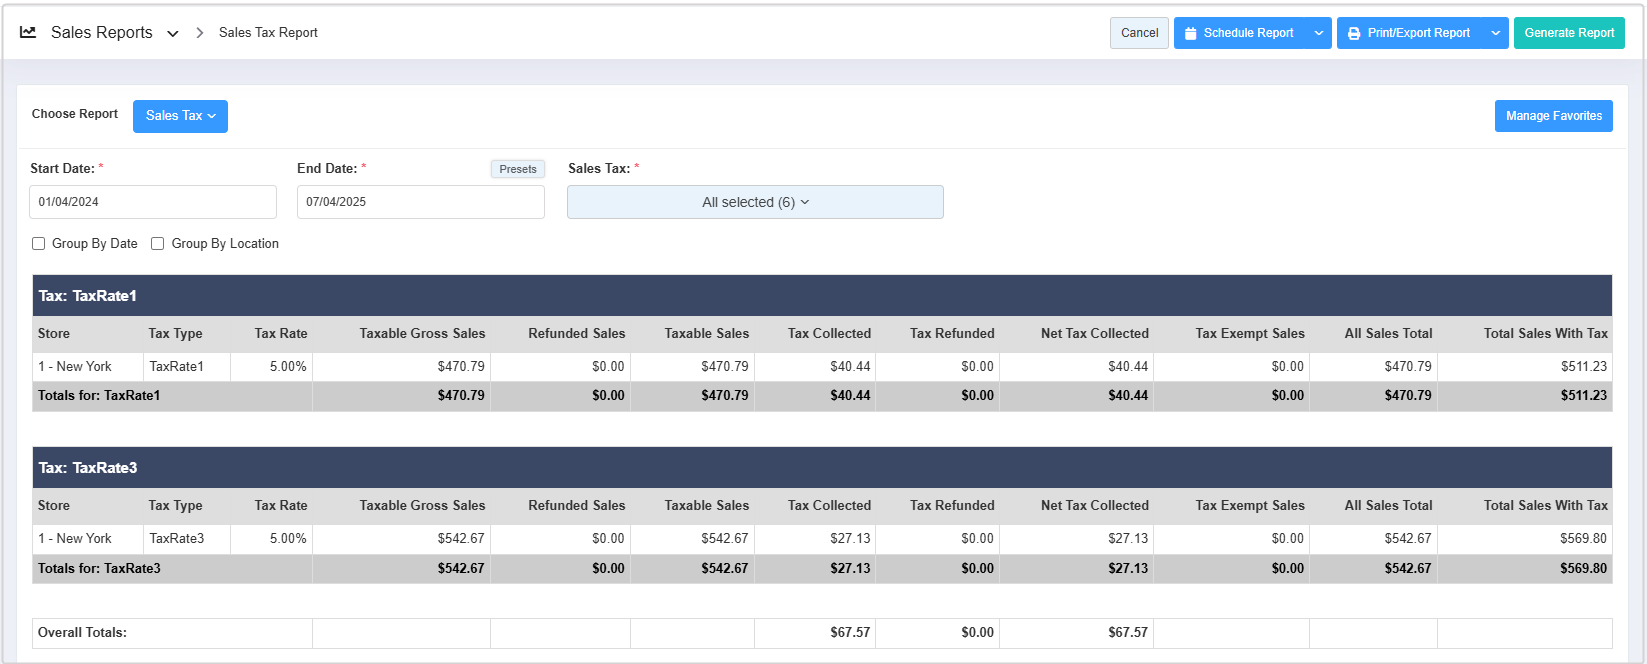Expand the Sales Reports chevron menu

tap(173, 33)
